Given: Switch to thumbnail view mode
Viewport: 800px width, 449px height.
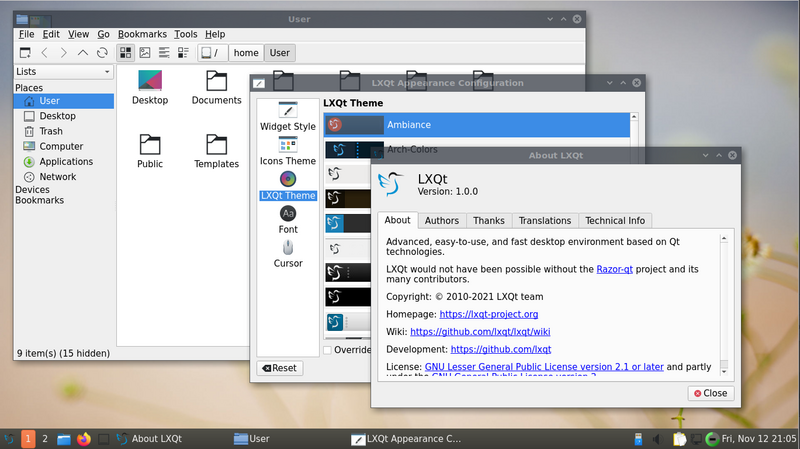Looking at the screenshot, I should tap(145, 52).
